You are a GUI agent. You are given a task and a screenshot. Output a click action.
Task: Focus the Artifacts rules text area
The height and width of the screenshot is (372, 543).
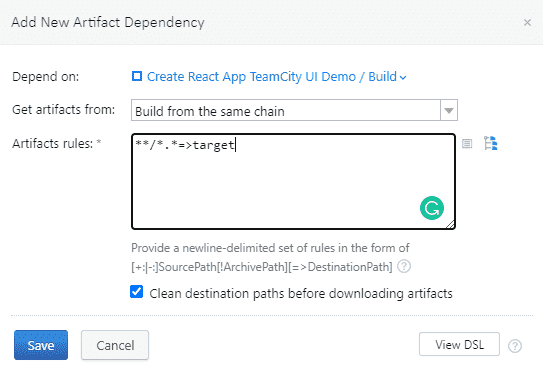[293, 181]
